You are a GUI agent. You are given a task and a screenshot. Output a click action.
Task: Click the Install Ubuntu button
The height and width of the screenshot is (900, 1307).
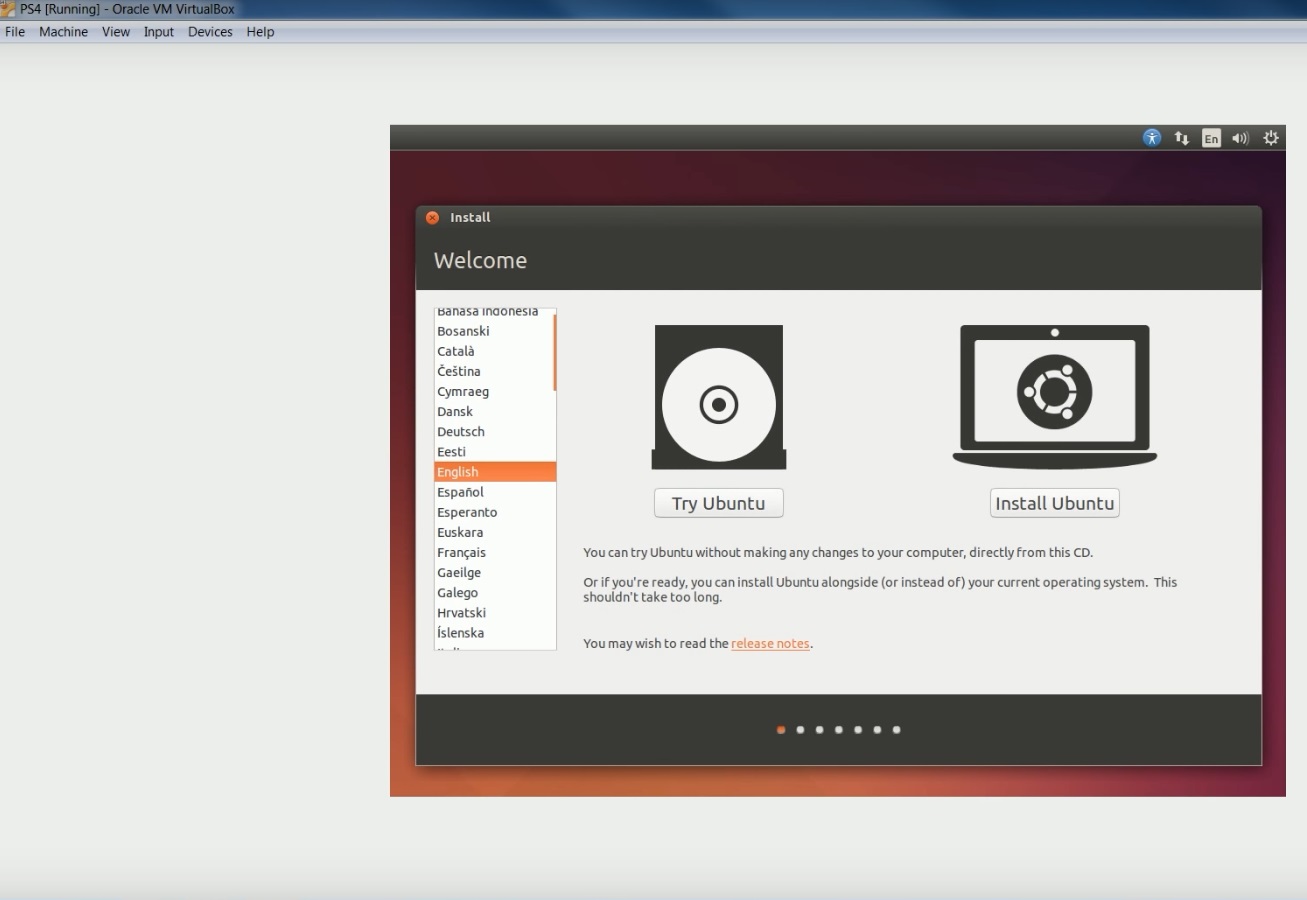(x=1055, y=503)
